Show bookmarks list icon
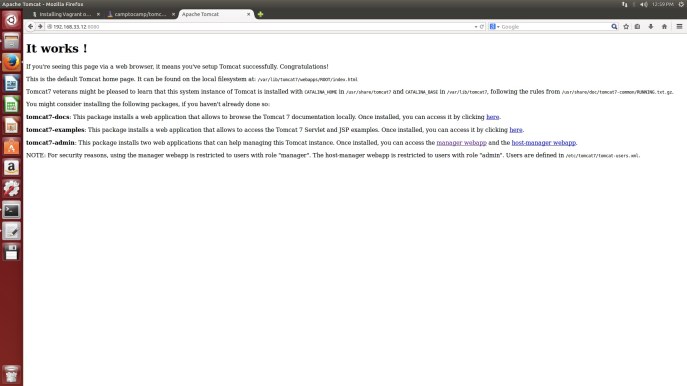 pyautogui.click(x=637, y=27)
